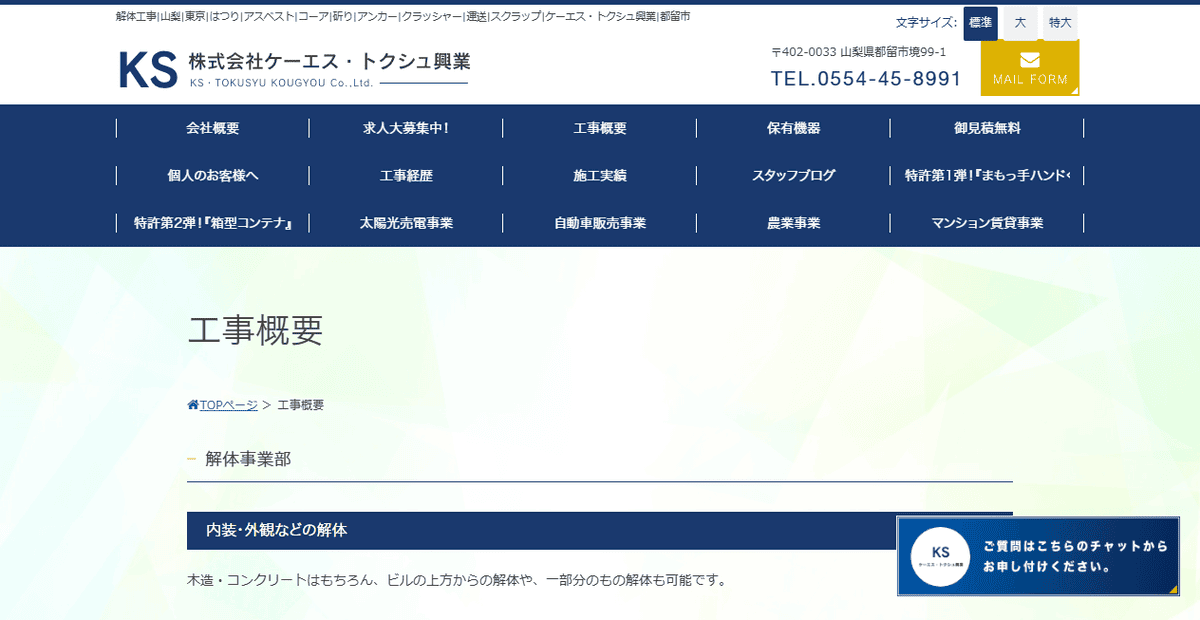Open the 御見積無料 page
The width and height of the screenshot is (1200, 620).
point(985,127)
